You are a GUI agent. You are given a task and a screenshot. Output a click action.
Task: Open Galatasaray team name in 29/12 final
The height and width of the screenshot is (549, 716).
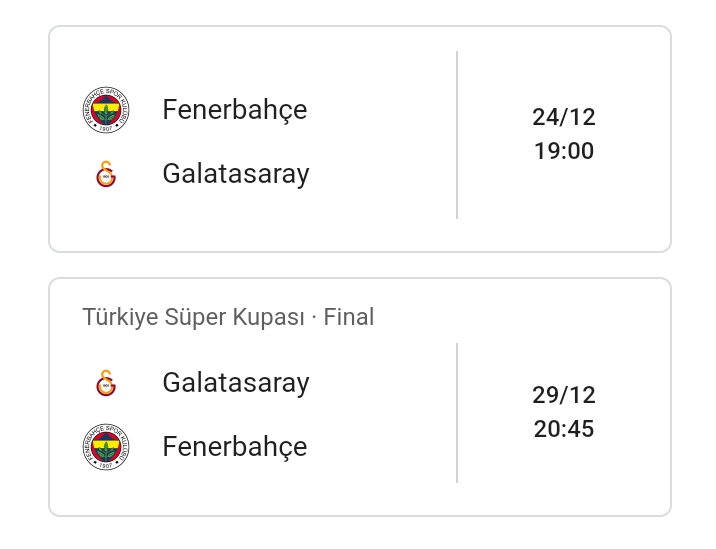(x=236, y=383)
